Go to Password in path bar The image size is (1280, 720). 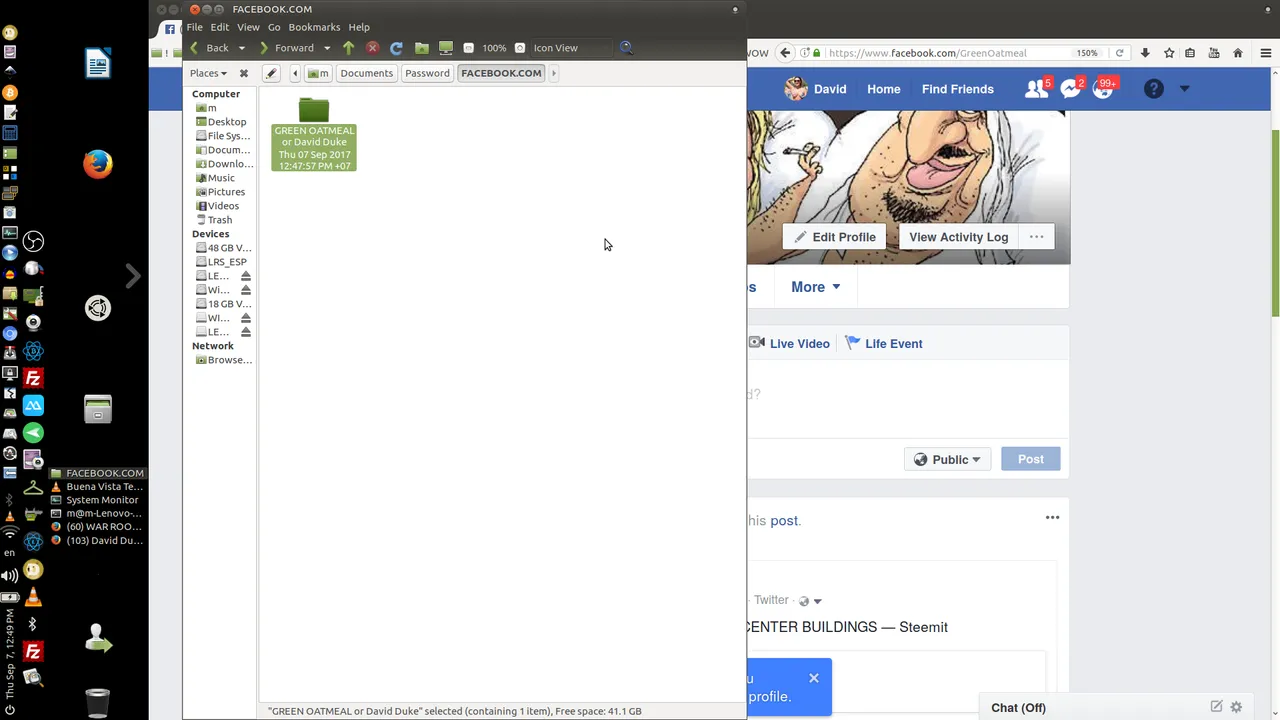point(427,73)
